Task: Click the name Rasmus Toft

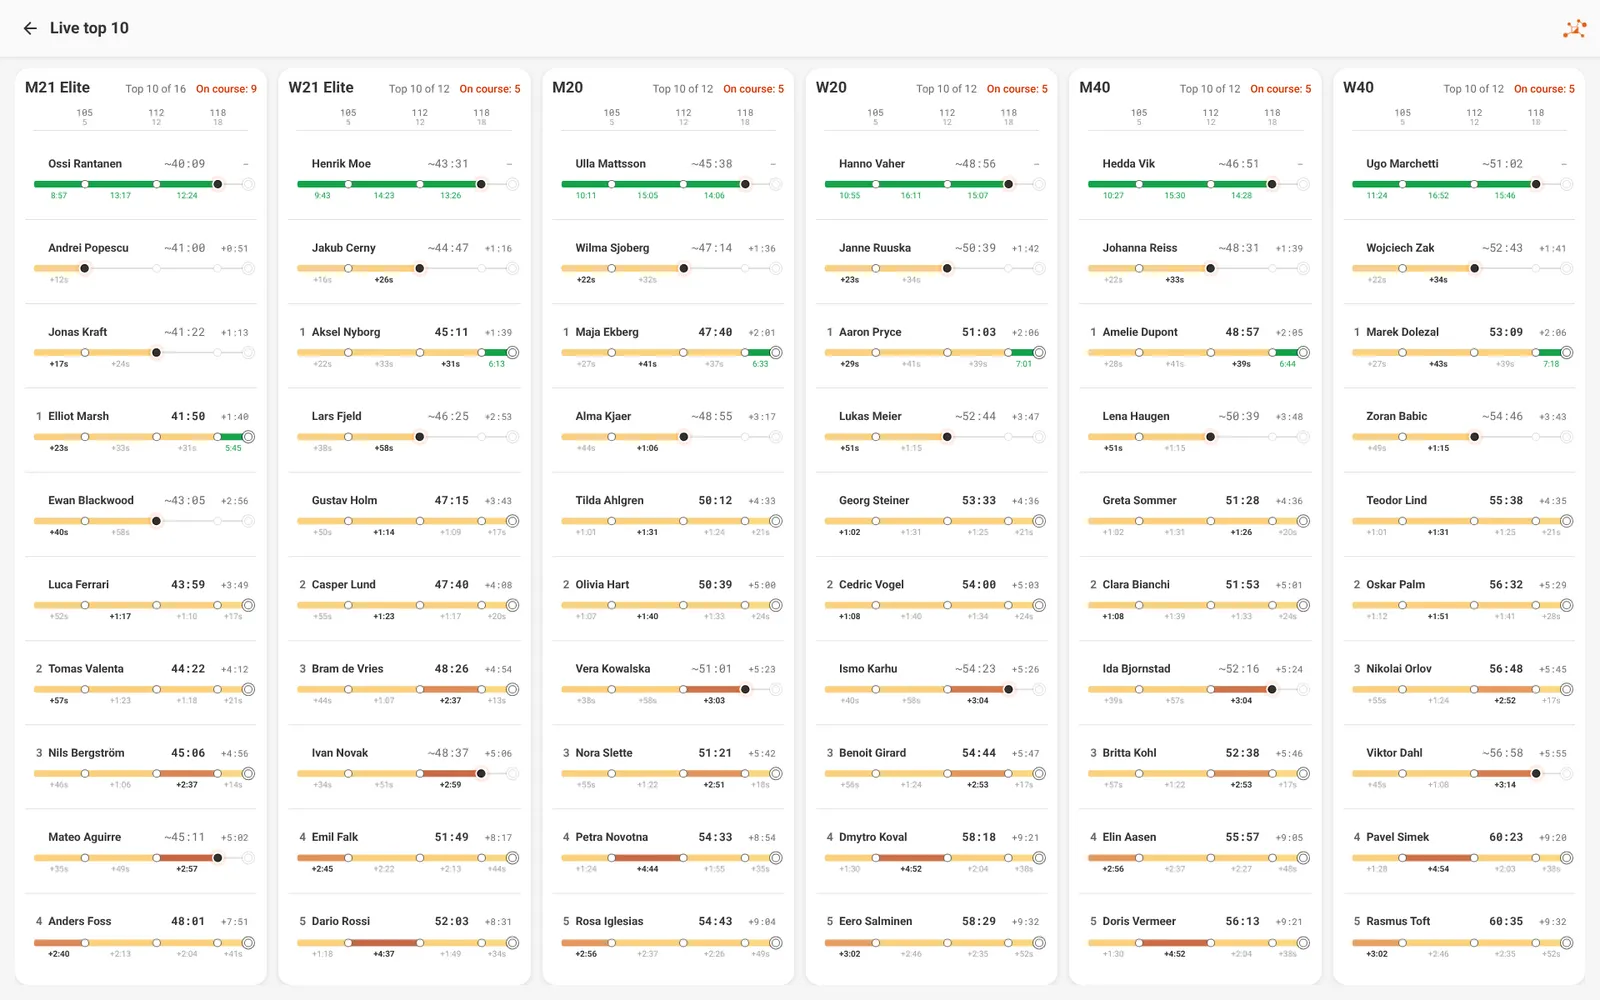Action: pos(1398,921)
